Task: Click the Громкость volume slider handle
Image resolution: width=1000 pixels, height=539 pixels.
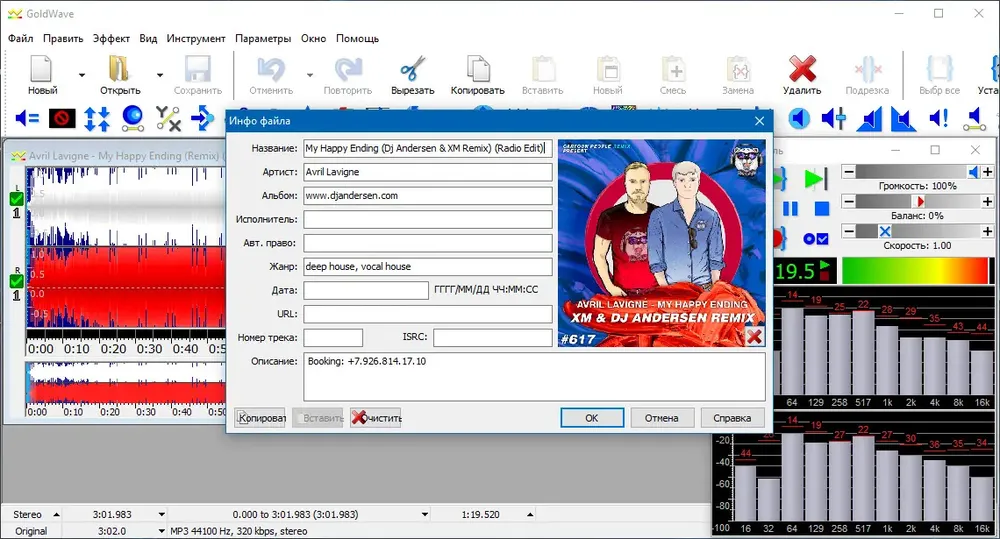Action: pyautogui.click(x=974, y=172)
